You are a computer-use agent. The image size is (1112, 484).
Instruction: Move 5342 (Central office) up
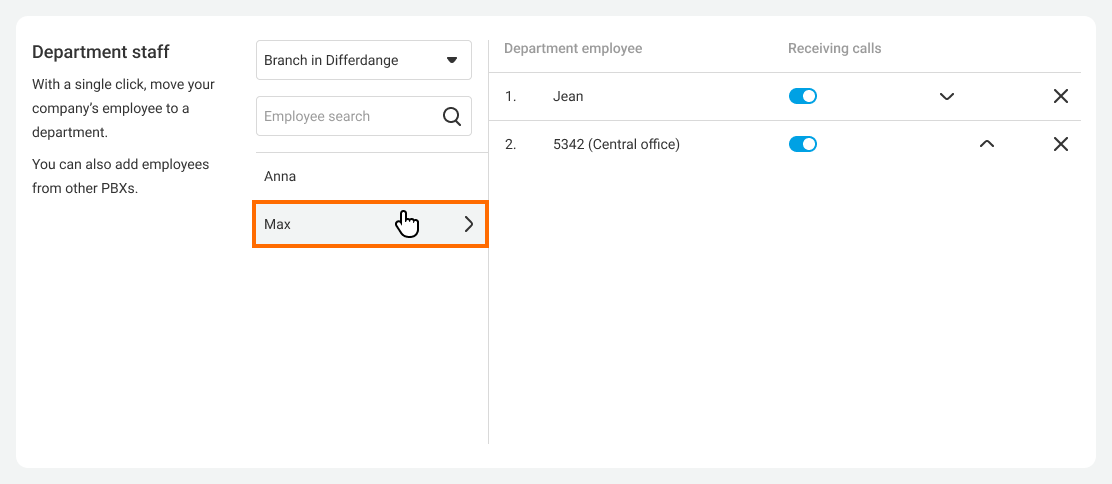coord(987,144)
